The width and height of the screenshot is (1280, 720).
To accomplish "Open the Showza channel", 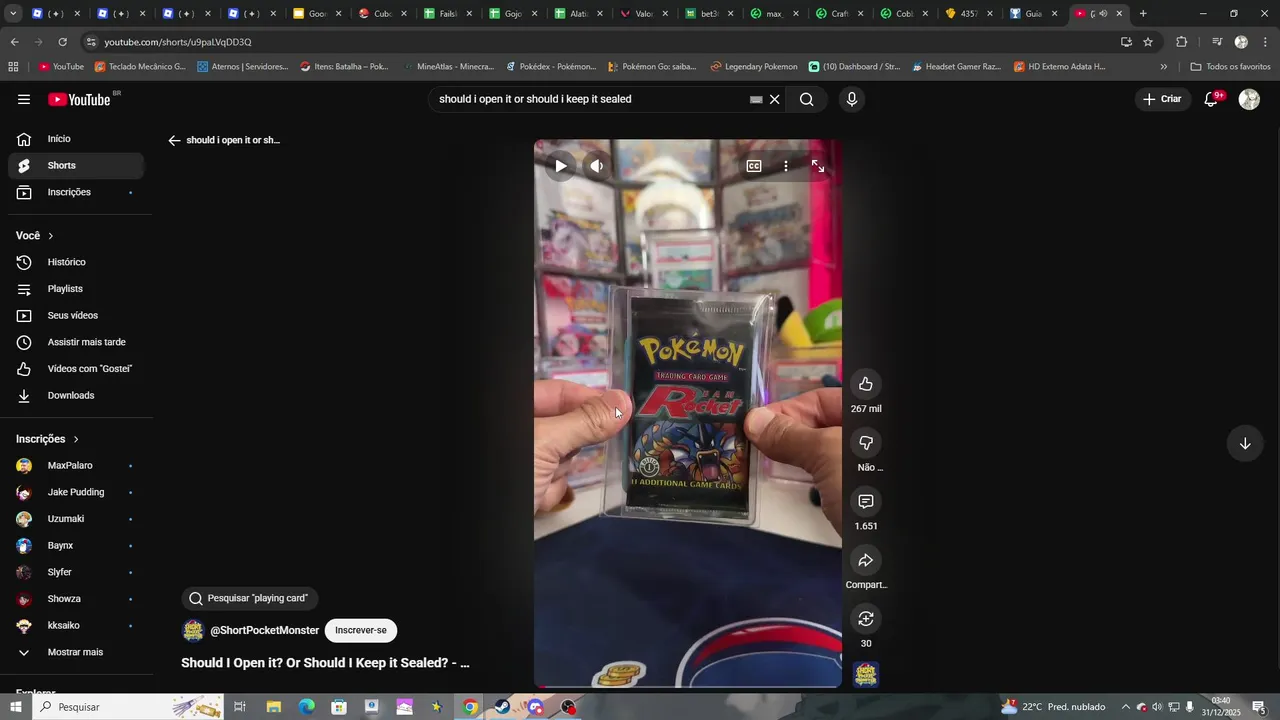I will point(76,599).
